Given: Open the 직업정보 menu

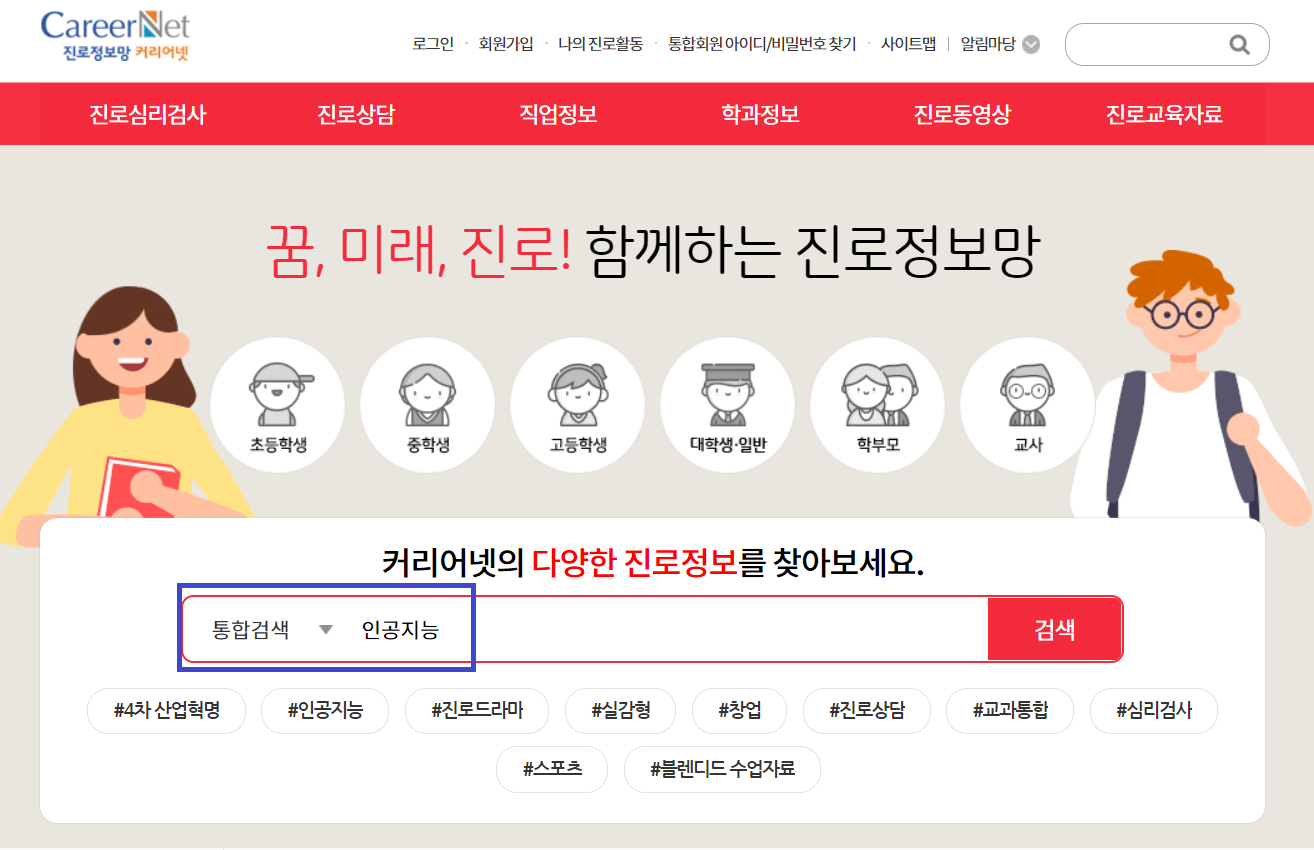Looking at the screenshot, I should click(557, 114).
